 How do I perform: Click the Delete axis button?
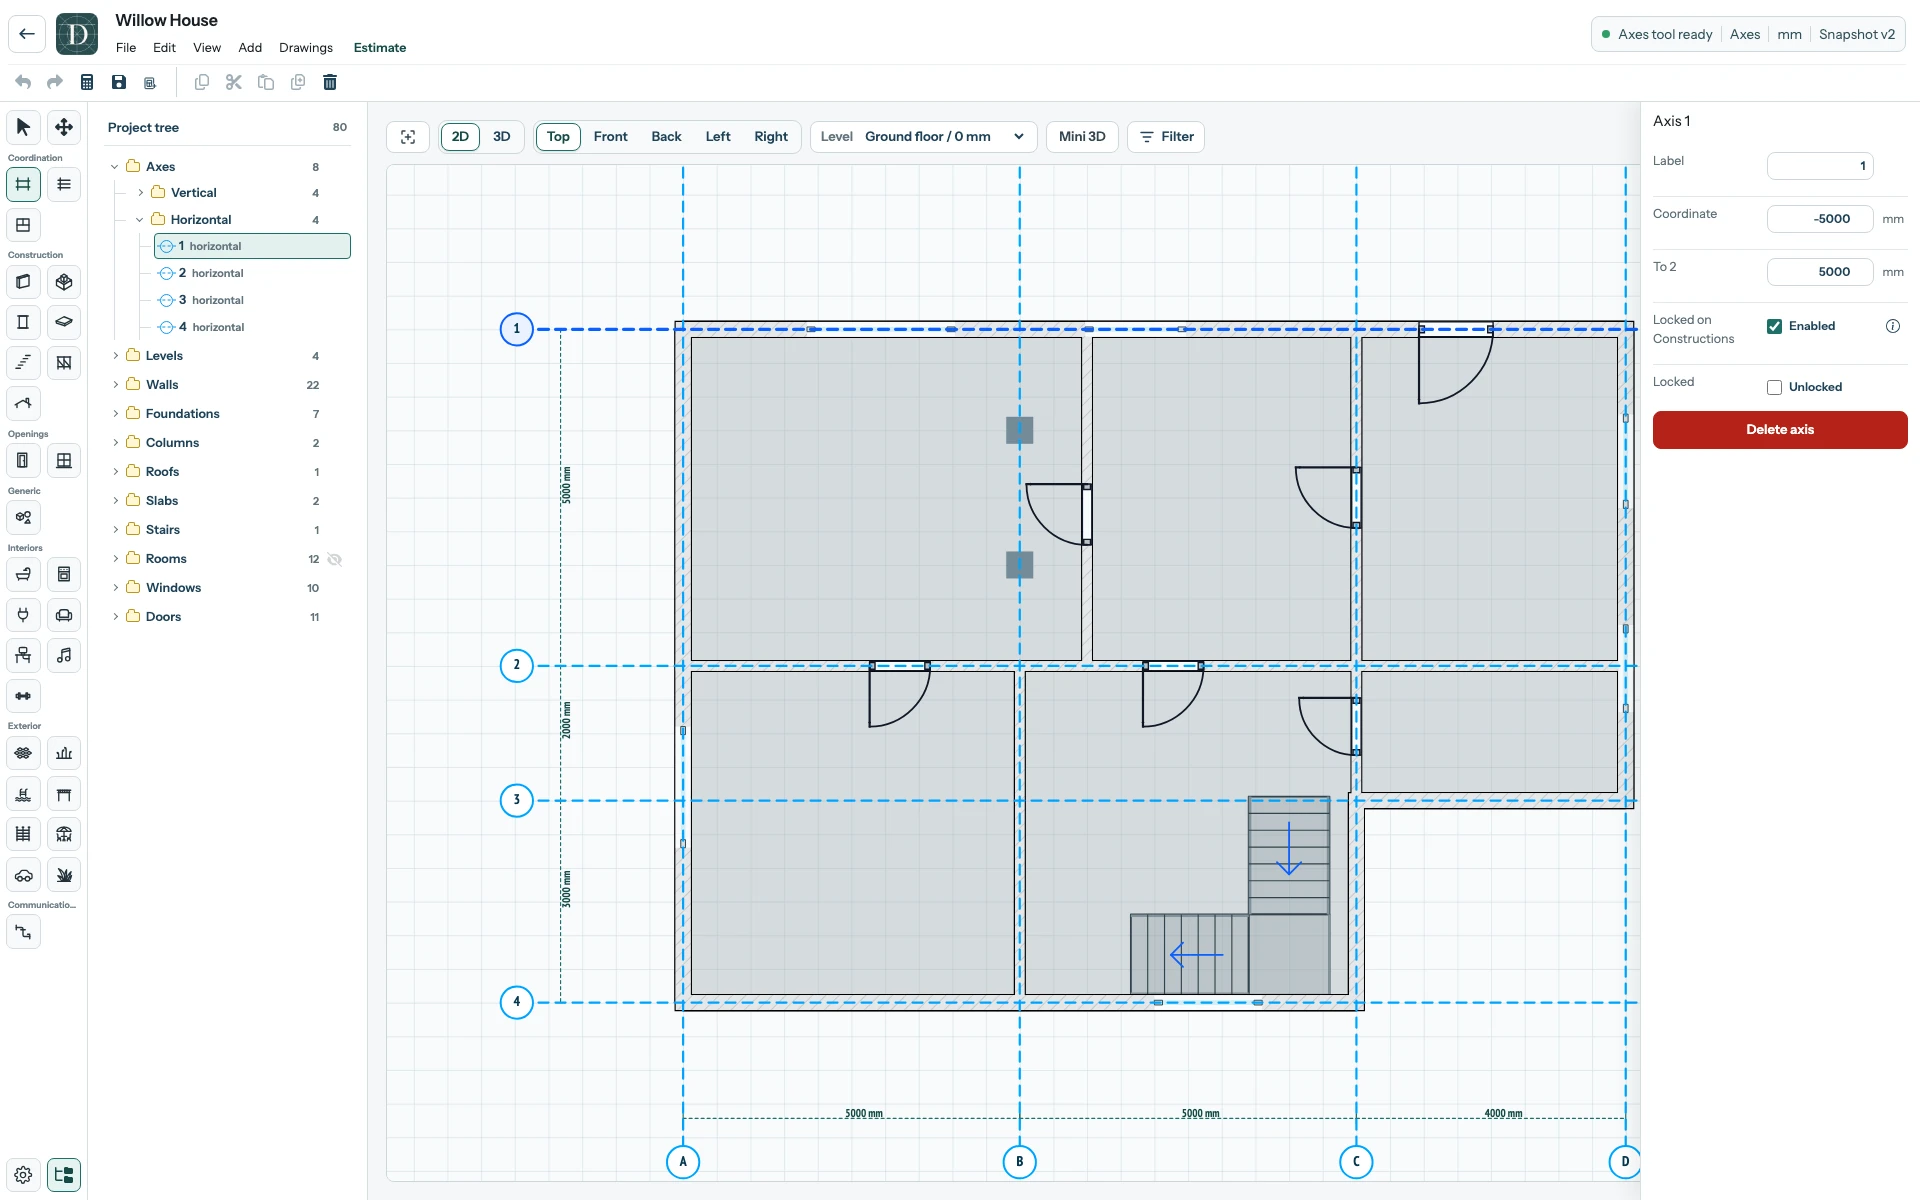[x=1780, y=430]
